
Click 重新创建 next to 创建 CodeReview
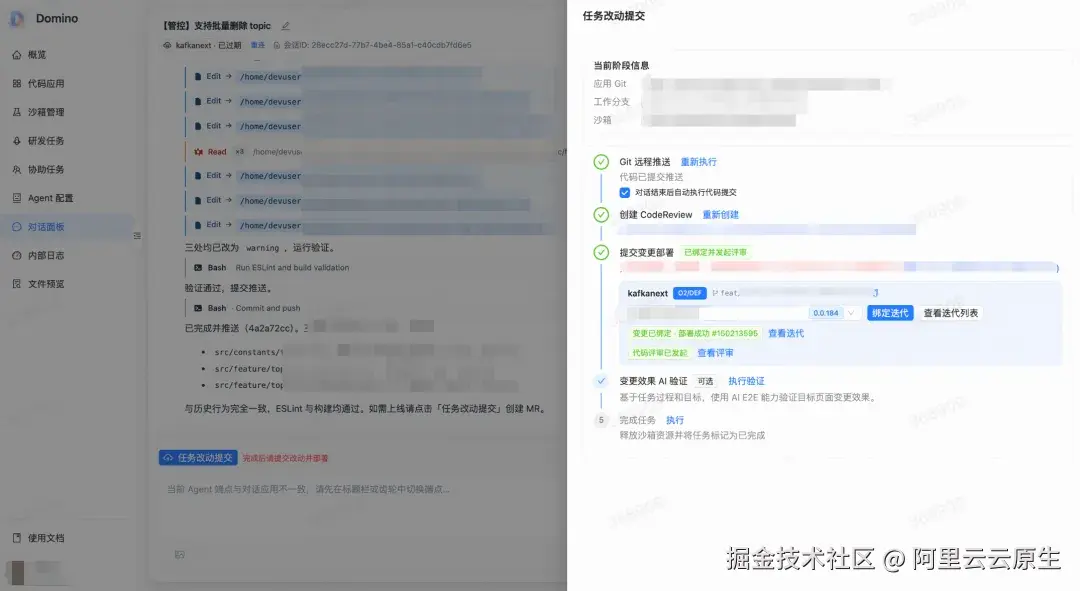[720, 215]
